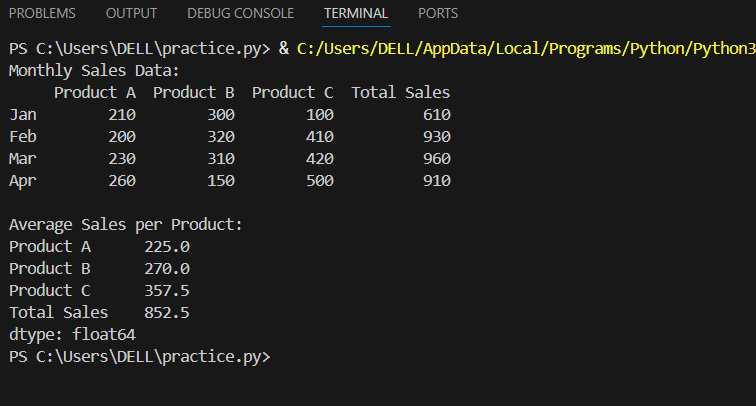Click the last PS prompt line to focus input

140,357
